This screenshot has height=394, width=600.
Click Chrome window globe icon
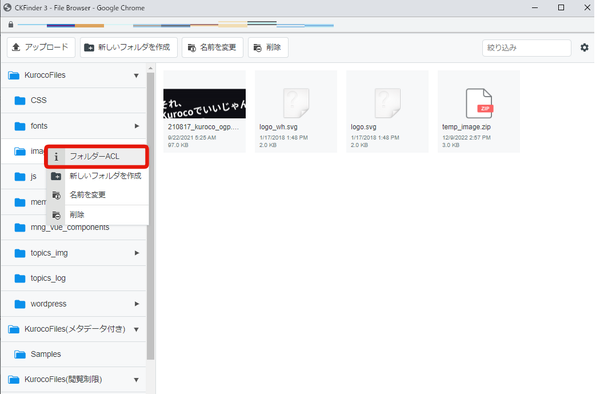(x=7, y=7)
